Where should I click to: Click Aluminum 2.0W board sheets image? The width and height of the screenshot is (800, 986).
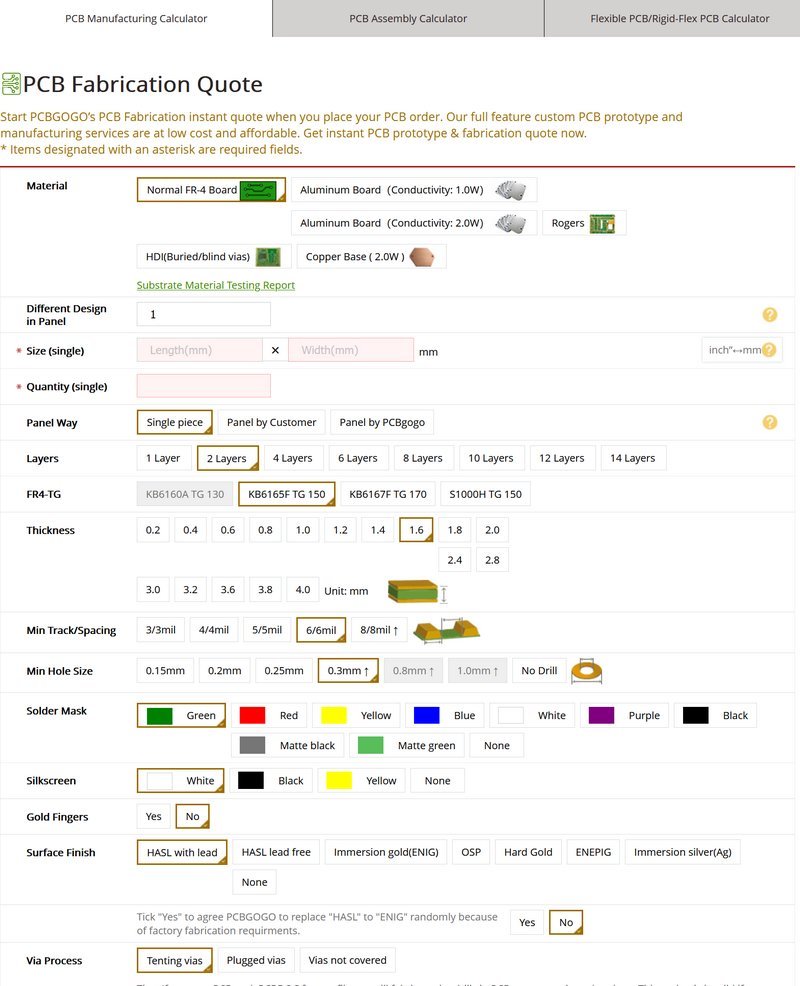510,223
